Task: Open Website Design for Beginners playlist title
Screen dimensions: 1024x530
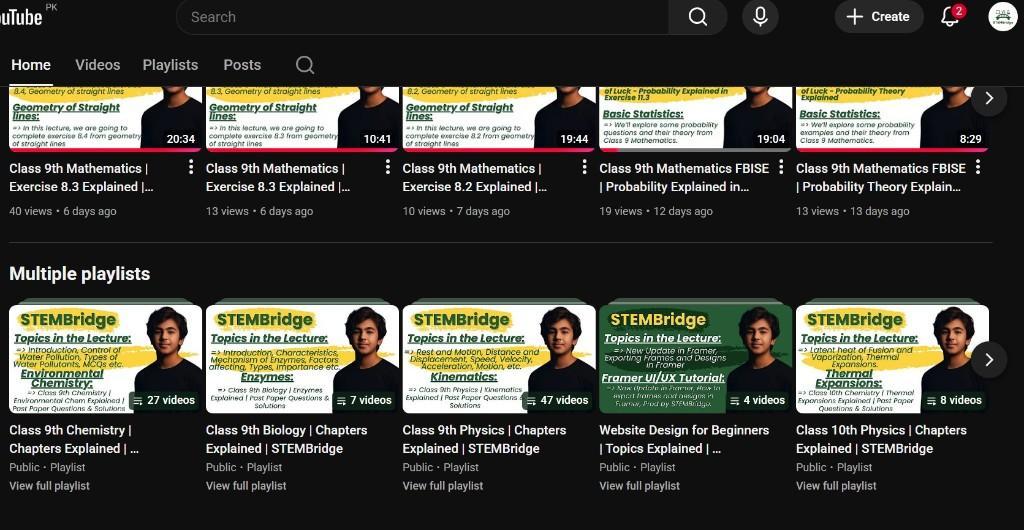Action: [684, 439]
